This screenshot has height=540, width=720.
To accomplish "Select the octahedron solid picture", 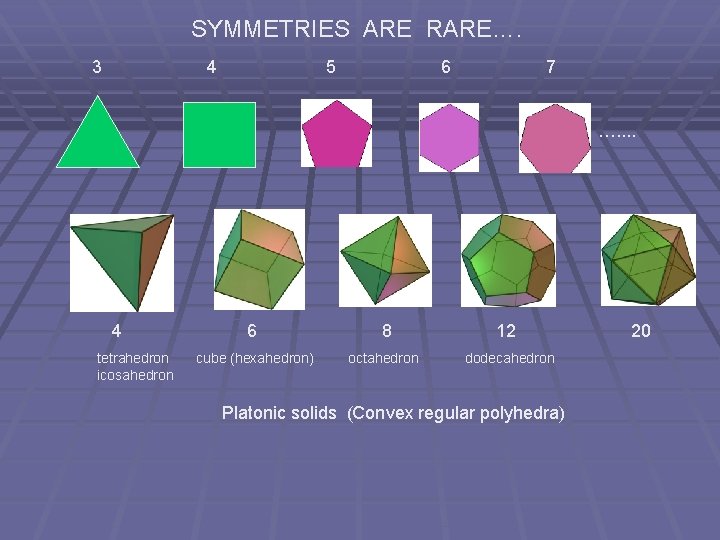I will (385, 260).
